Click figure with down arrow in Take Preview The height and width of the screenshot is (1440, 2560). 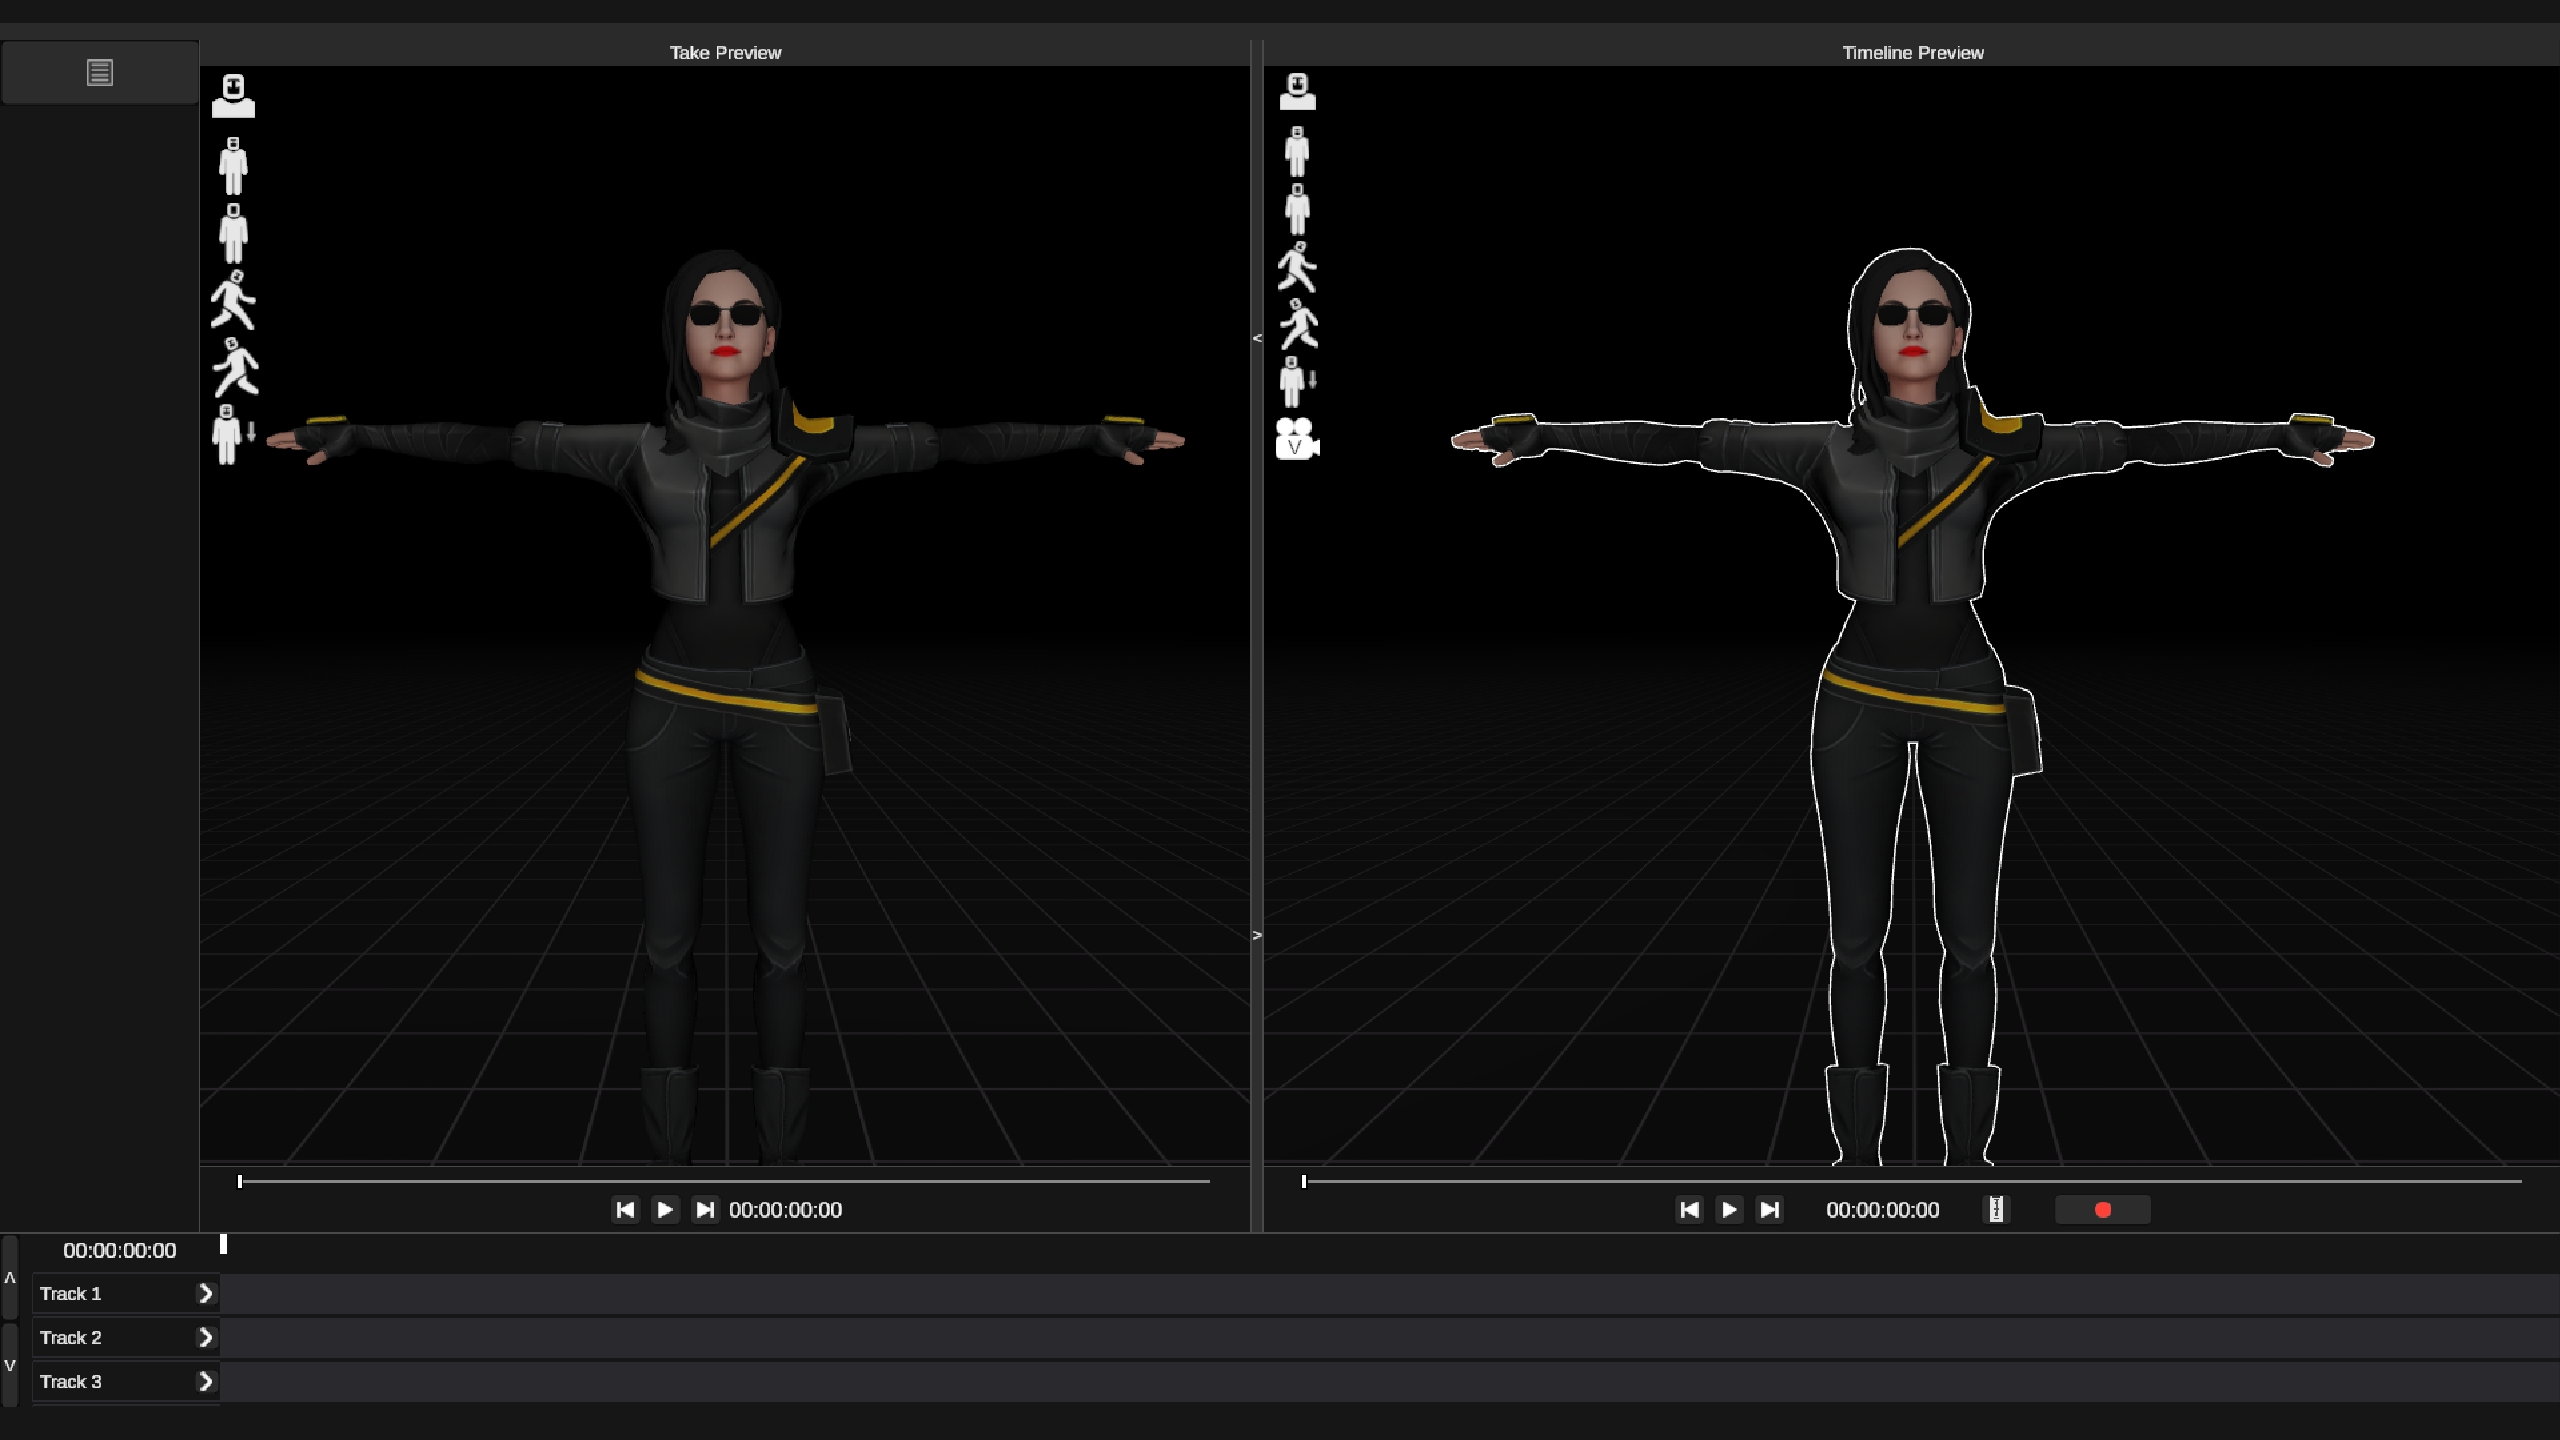click(x=233, y=434)
